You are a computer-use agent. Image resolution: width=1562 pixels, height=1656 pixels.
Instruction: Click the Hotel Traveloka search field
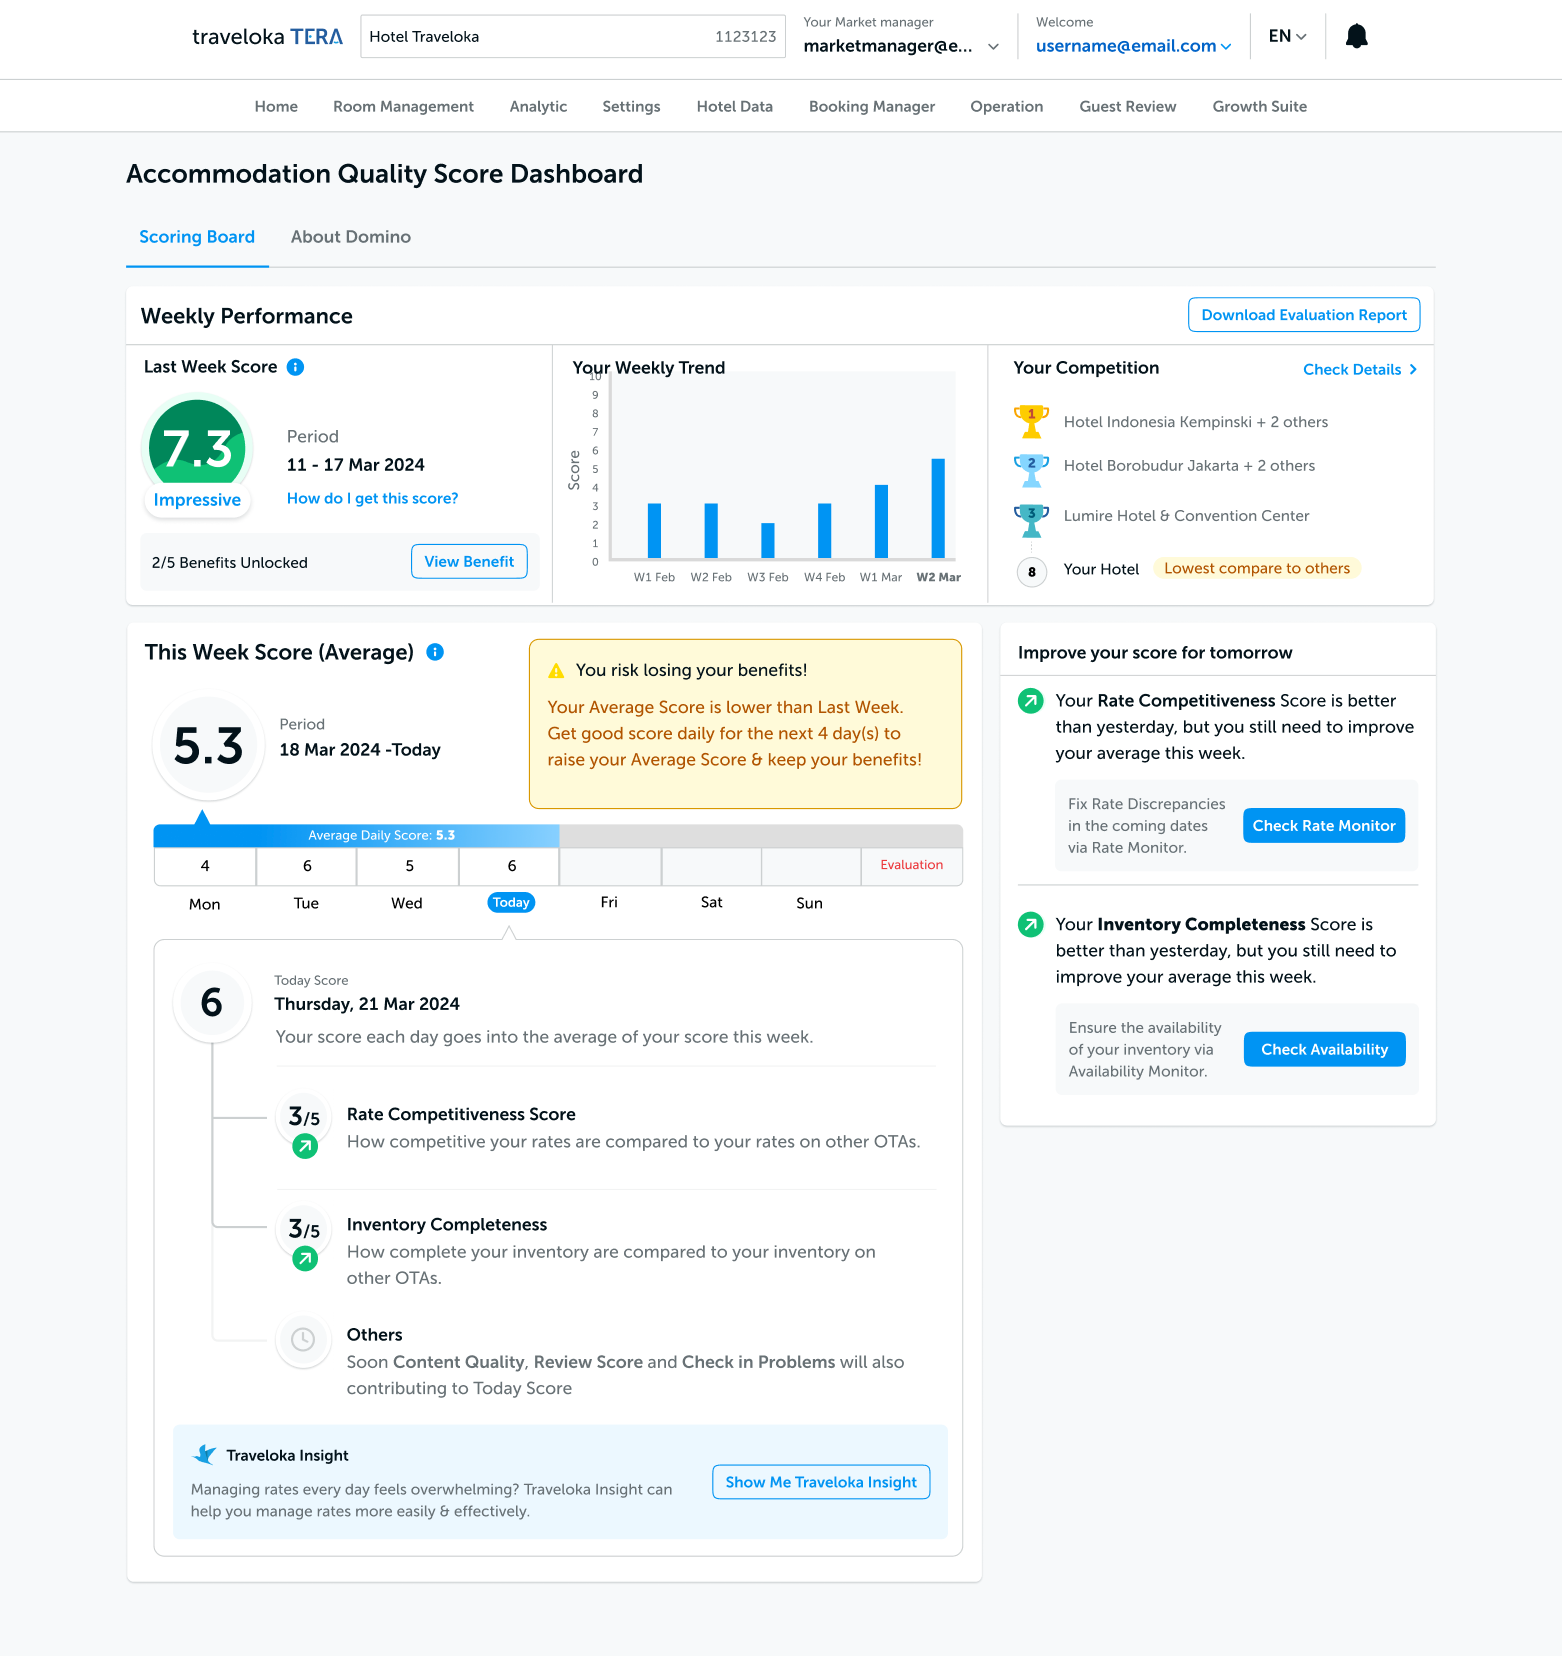(573, 37)
